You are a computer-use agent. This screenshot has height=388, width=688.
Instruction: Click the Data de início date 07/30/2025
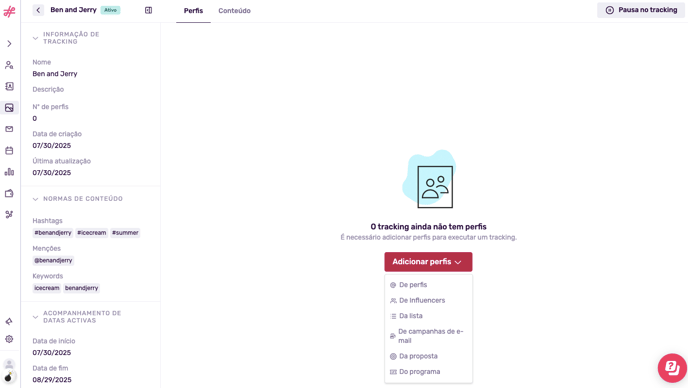point(52,353)
